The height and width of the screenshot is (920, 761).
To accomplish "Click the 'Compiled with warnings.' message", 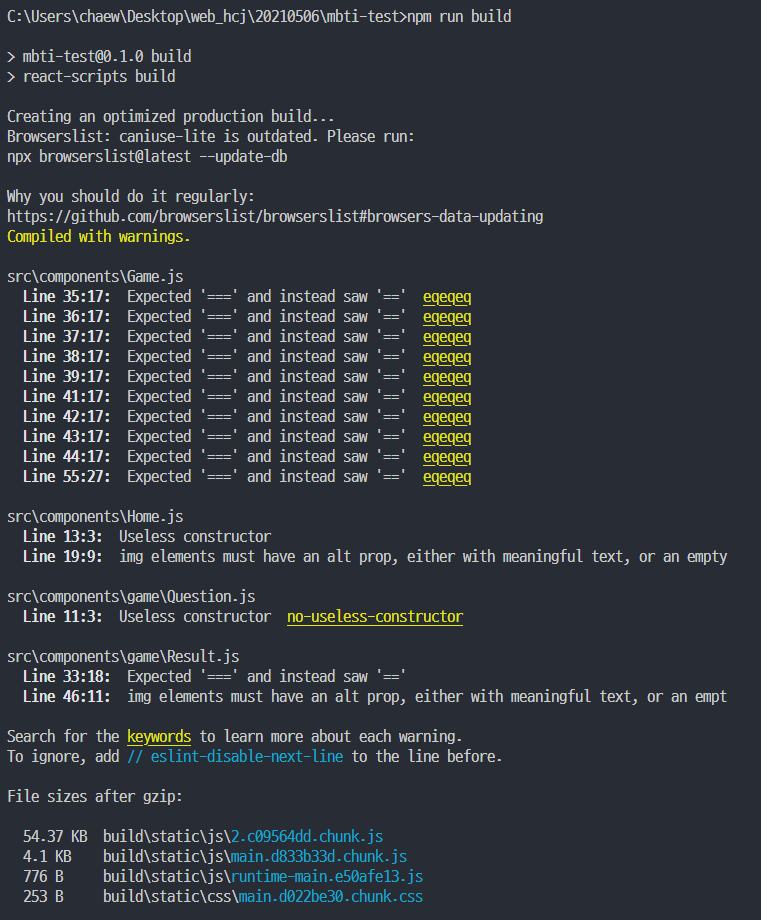I will pos(99,236).
